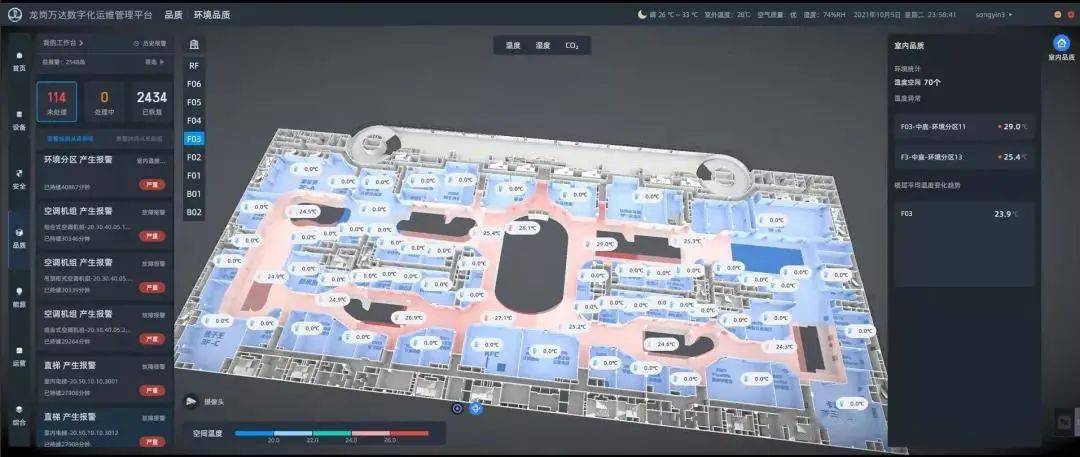Click the blue compass view-reset icon

[x=475, y=408]
